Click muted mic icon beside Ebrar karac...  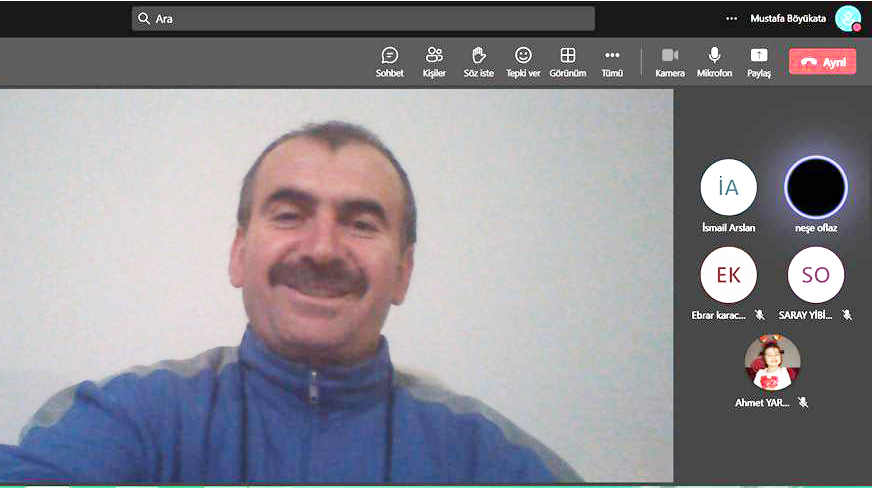click(760, 315)
